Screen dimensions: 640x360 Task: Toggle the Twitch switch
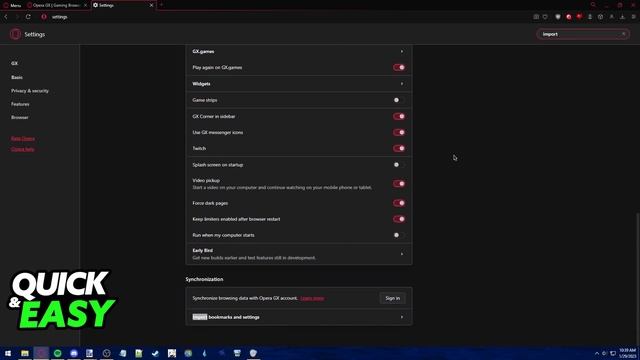[399, 149]
